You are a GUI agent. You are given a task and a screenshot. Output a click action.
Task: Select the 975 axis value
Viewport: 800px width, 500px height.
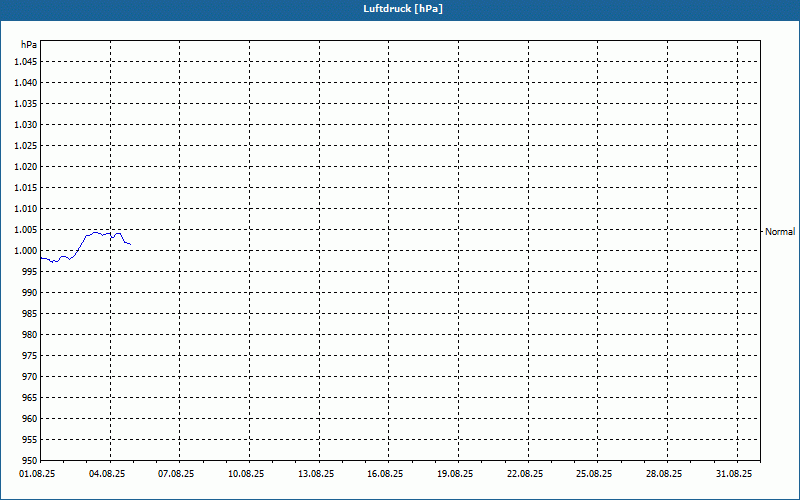coord(30,356)
